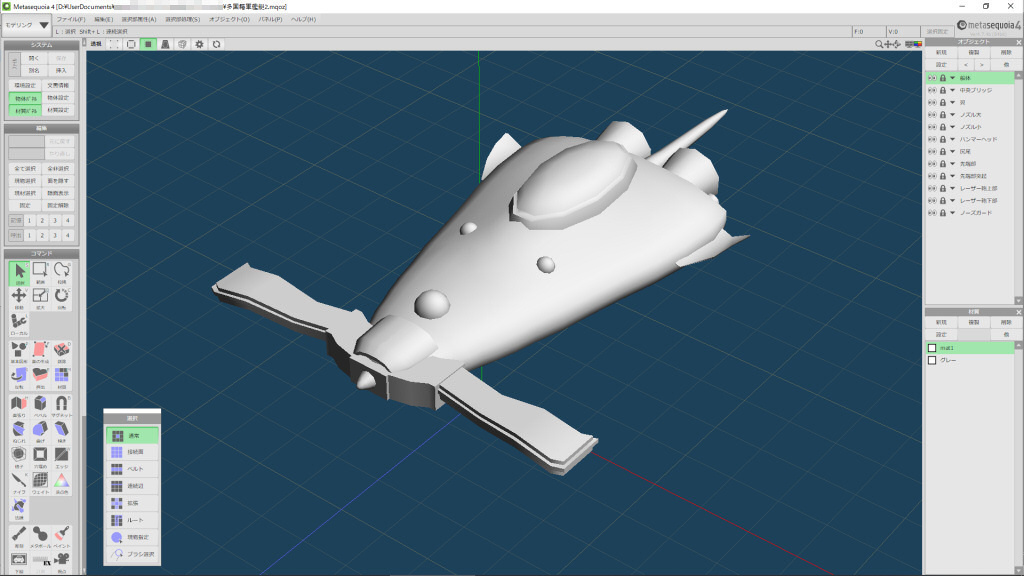Open the モデリング mode dropdown

(x=27, y=25)
